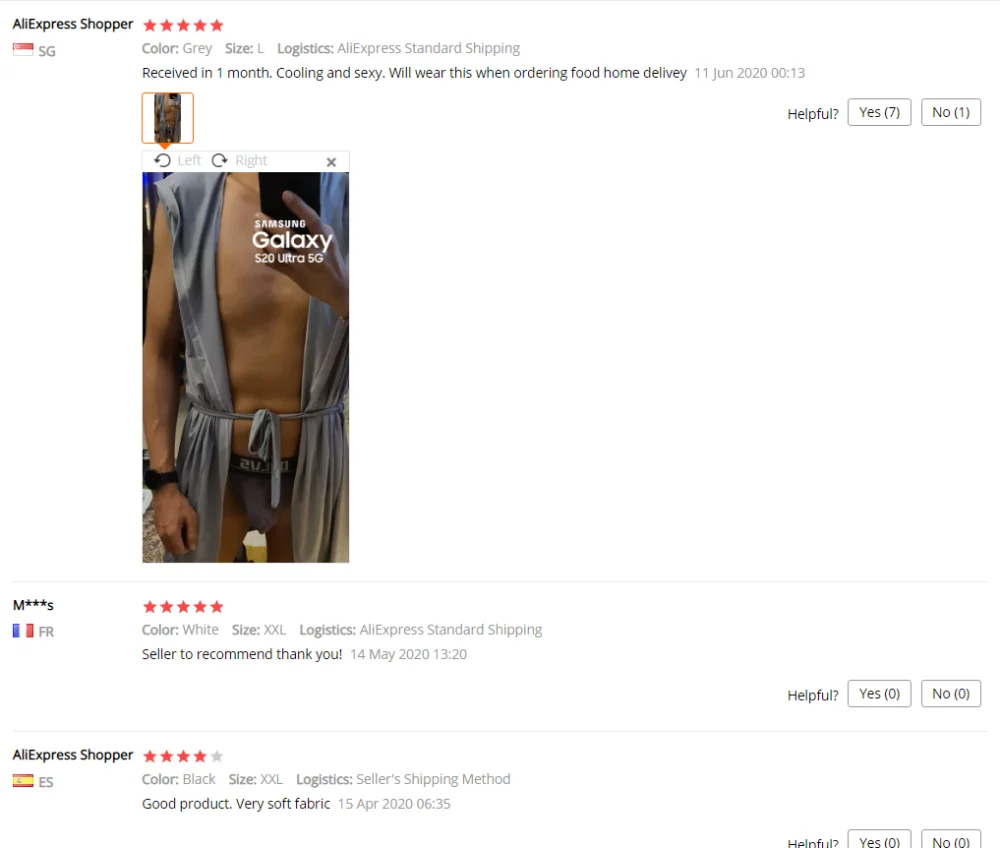This screenshot has width=1000, height=848.
Task: Click the five-star rating of FR review
Action: pos(183,606)
